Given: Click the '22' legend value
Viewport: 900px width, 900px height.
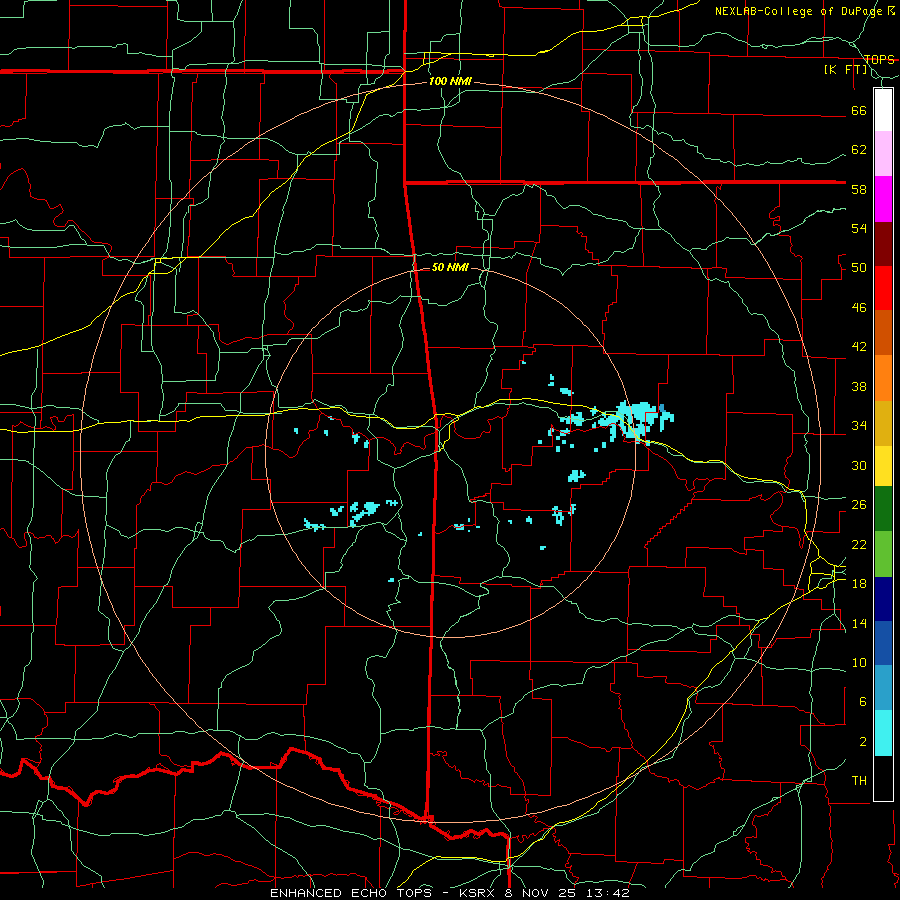Looking at the screenshot, I should 859,544.
